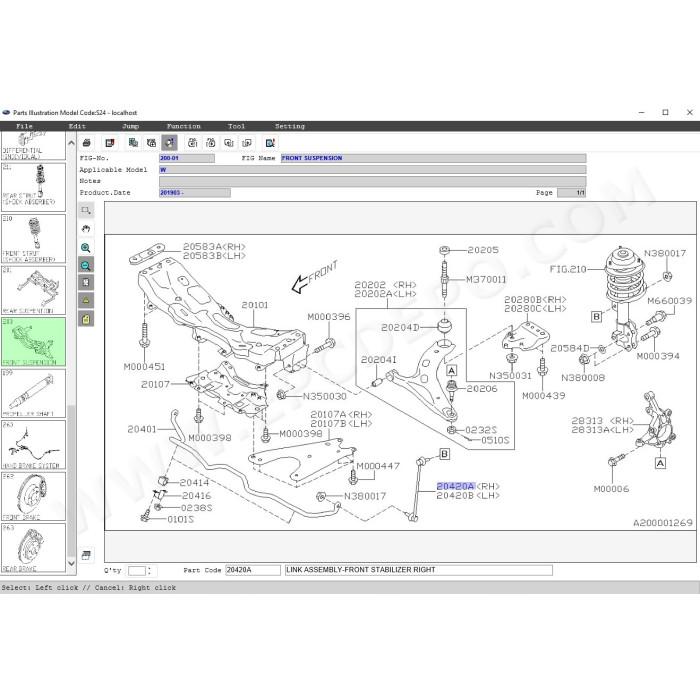Select highlighted part label 20420A in diagram
The height and width of the screenshot is (700, 700).
pos(455,486)
